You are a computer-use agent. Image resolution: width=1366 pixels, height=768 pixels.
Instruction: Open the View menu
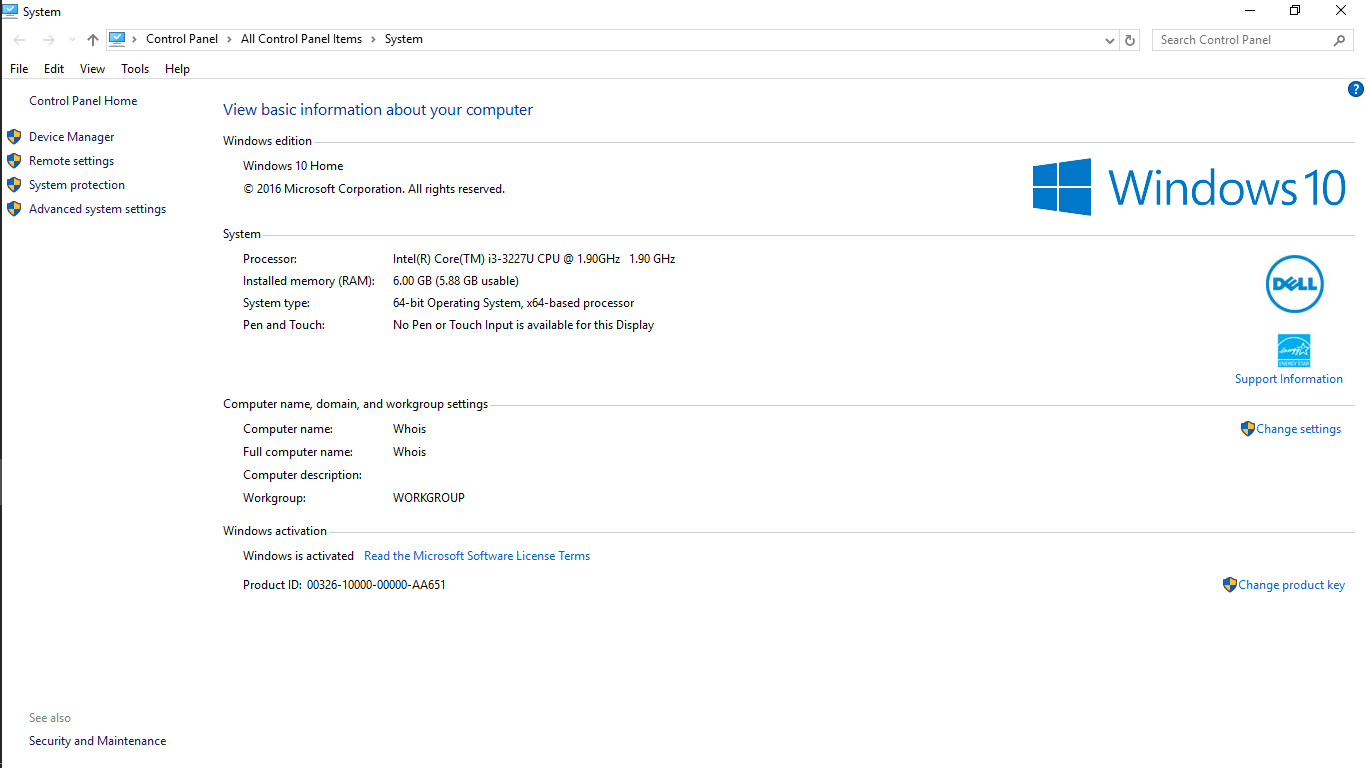coord(92,69)
